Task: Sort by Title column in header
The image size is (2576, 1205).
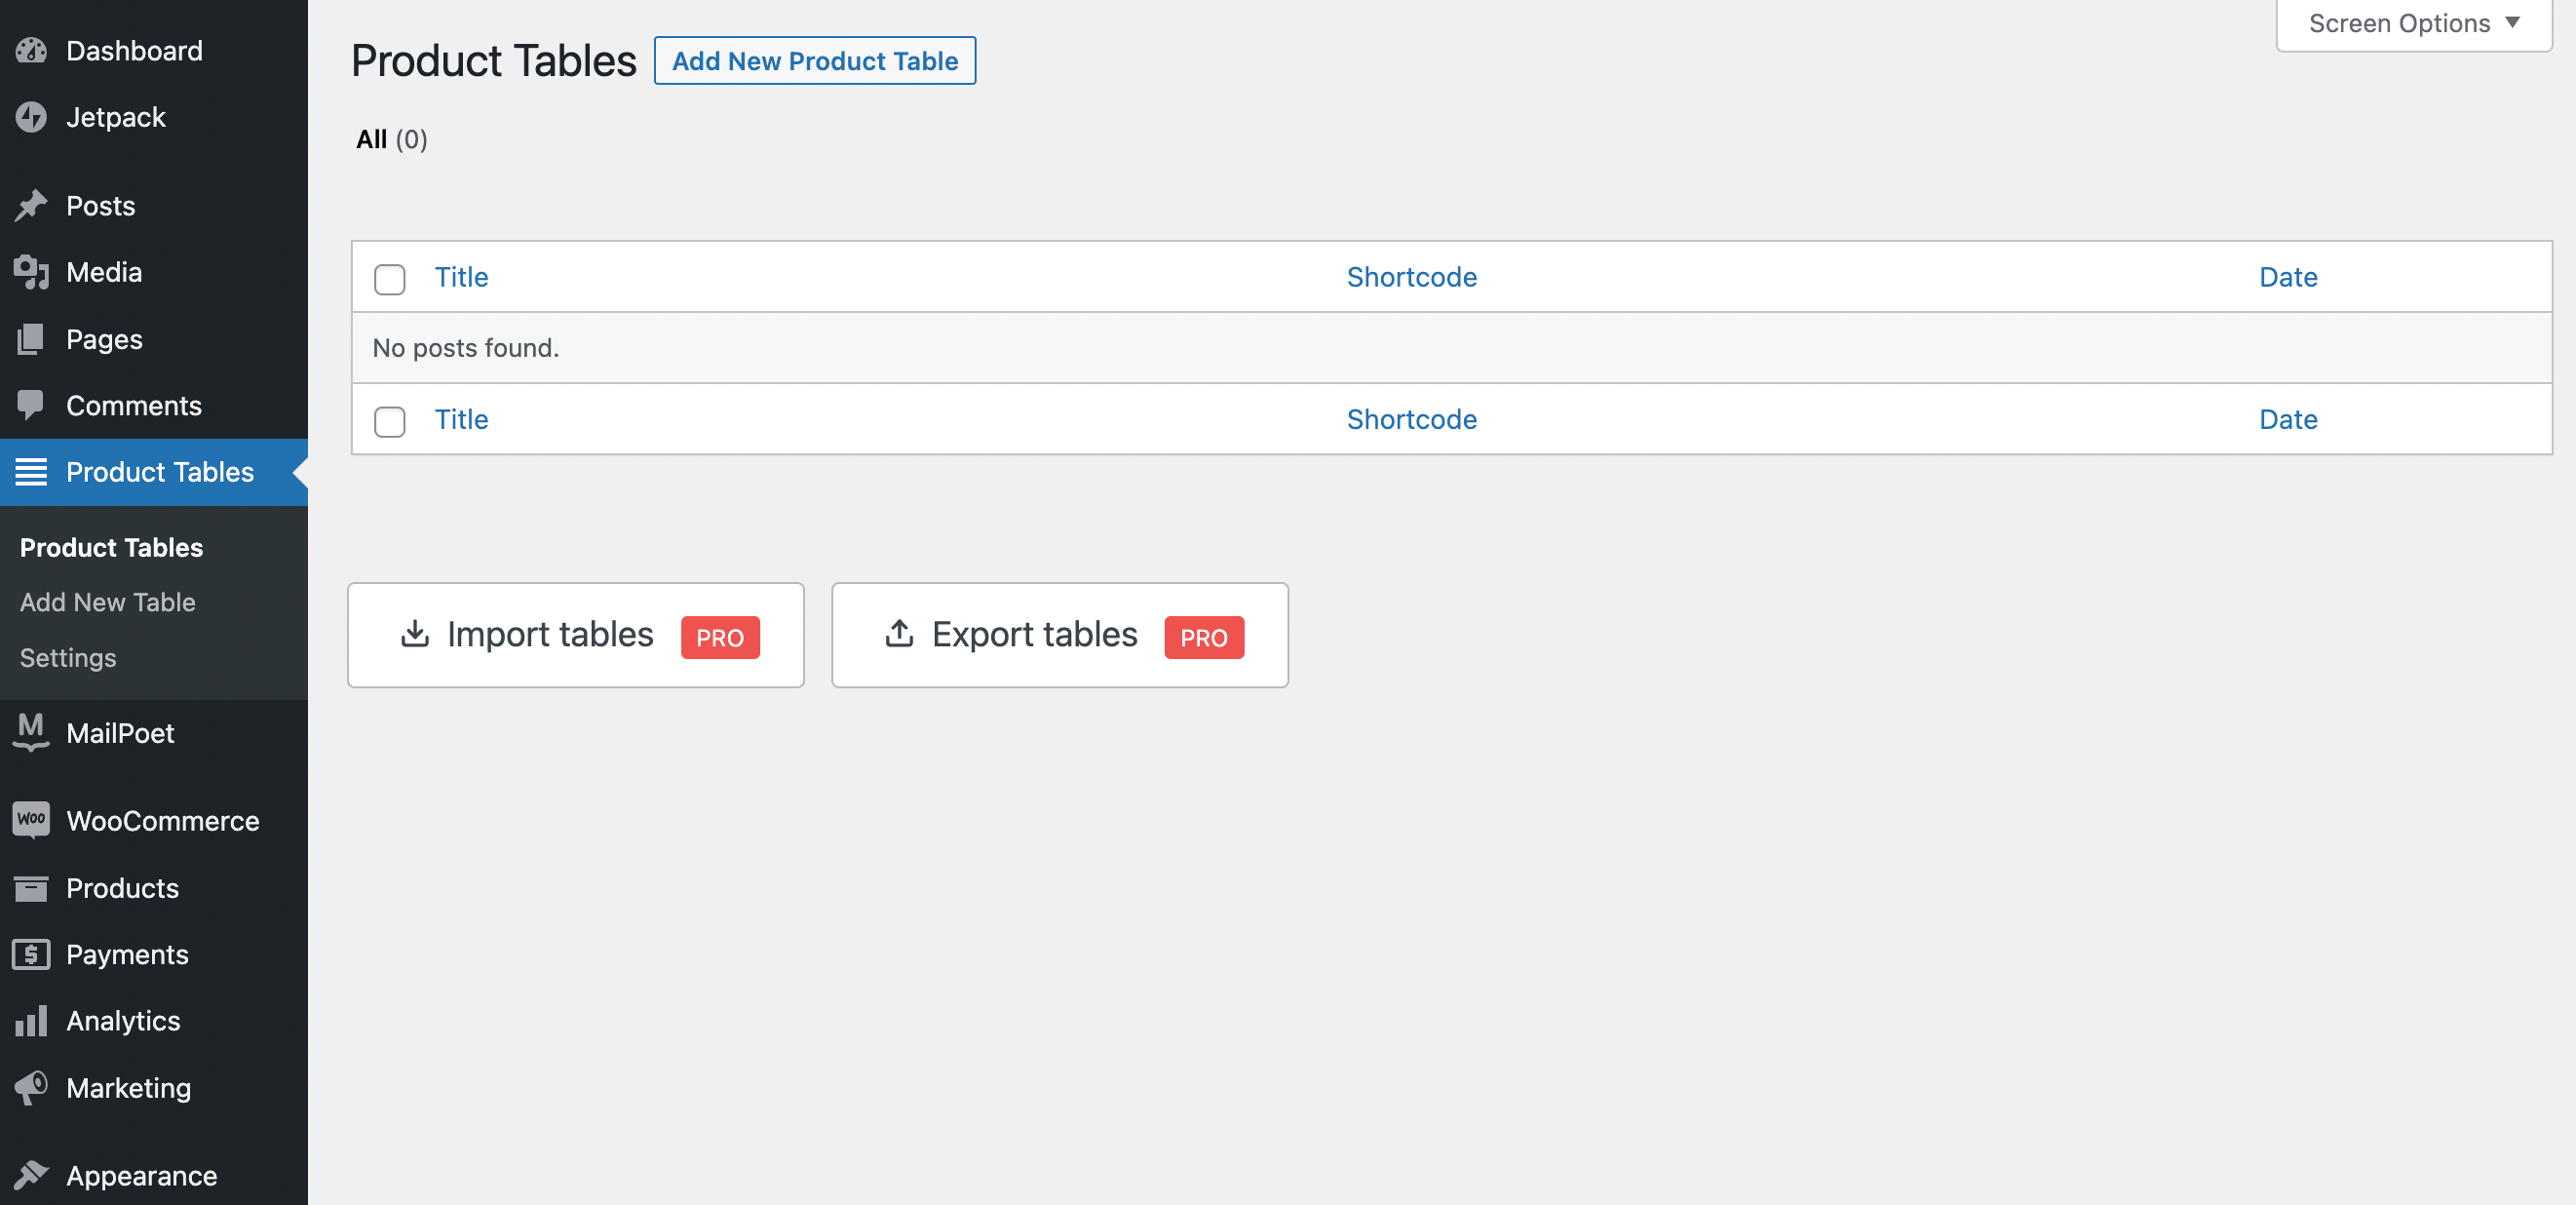Action: point(461,277)
